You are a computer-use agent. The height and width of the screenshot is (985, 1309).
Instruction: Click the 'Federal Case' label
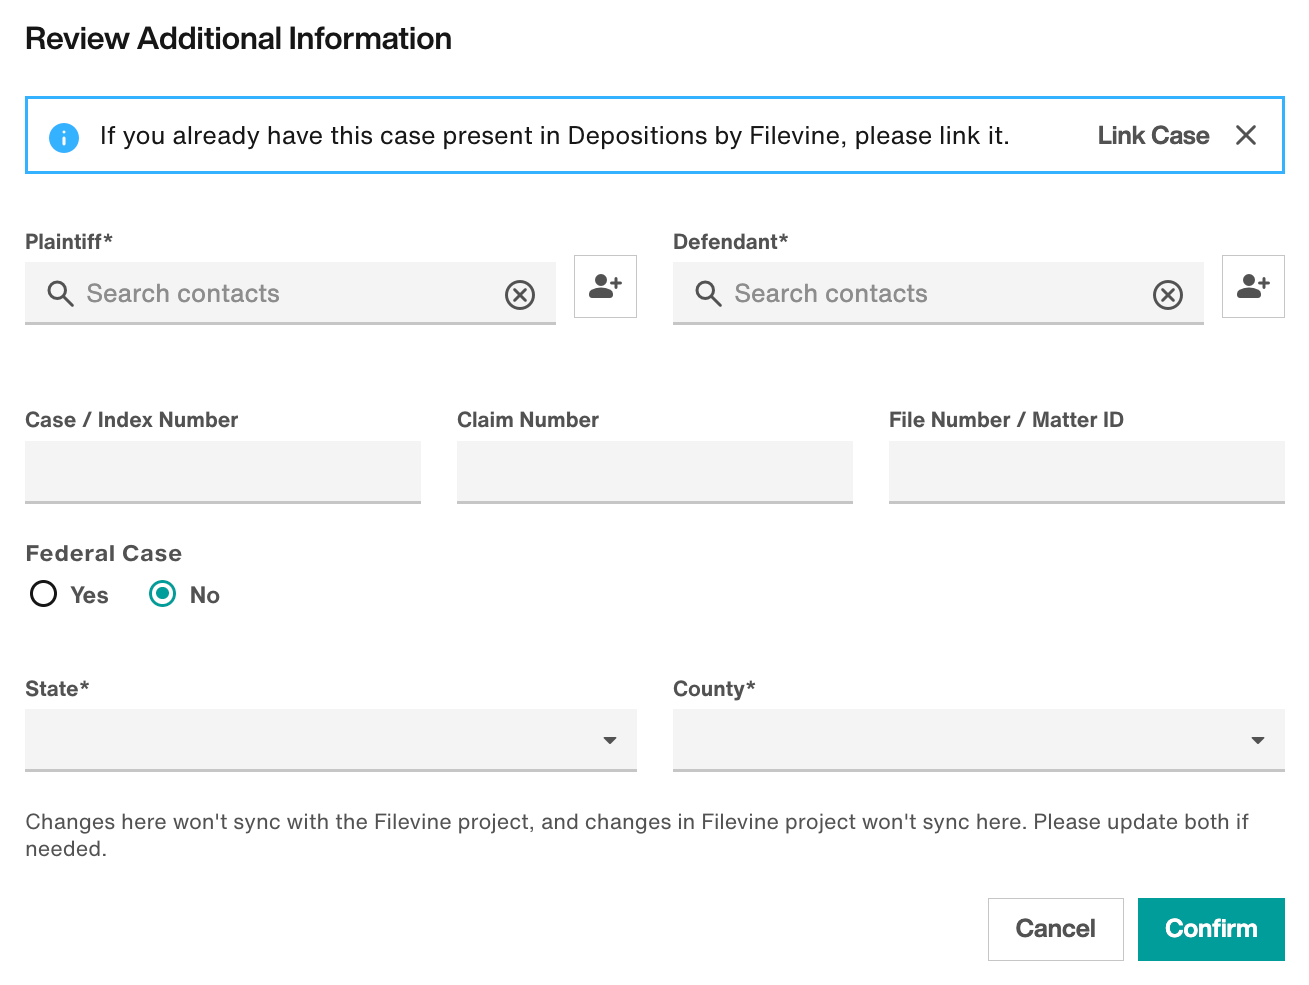point(104,553)
